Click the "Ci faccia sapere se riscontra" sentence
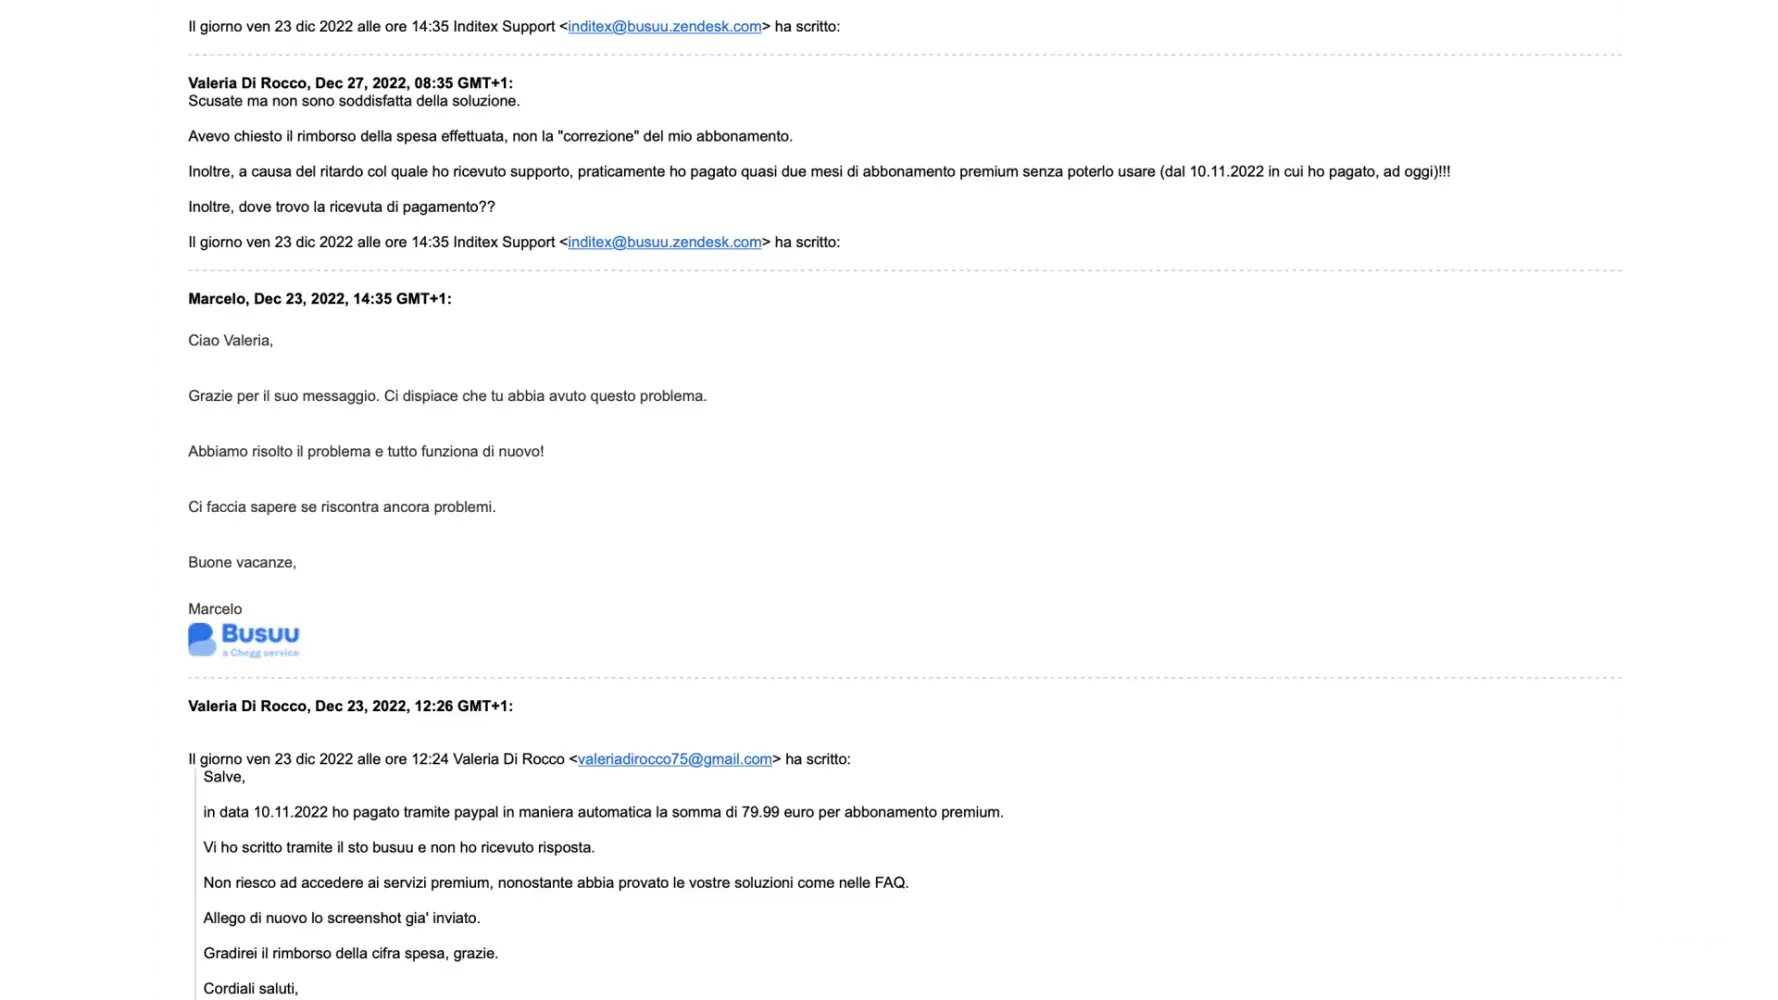This screenshot has height=1000, width=1778. [x=342, y=507]
